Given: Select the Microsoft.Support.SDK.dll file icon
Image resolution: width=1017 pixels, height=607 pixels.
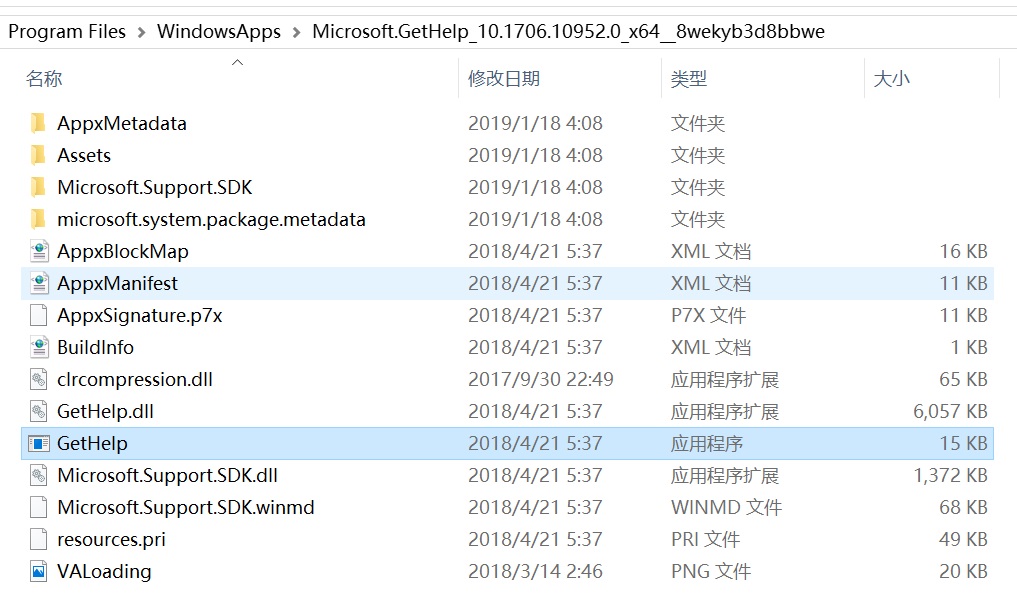Looking at the screenshot, I should pos(38,475).
